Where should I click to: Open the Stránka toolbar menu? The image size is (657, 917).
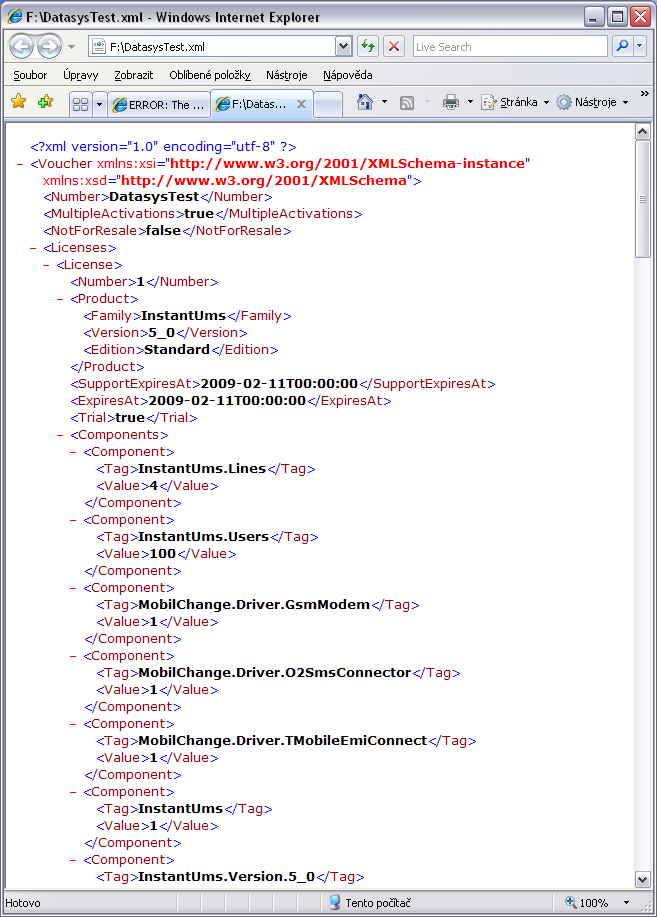click(x=515, y=102)
